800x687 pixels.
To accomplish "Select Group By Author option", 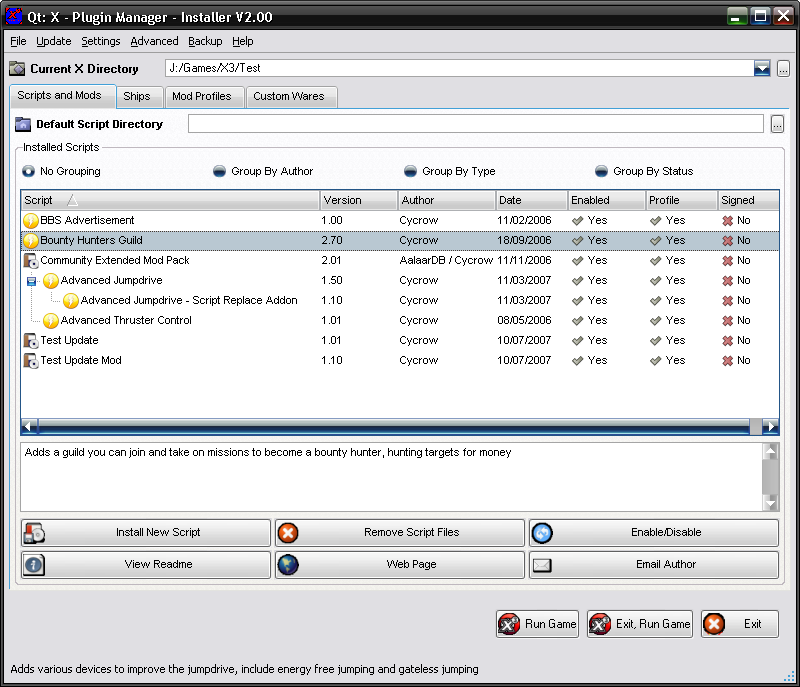I will (x=219, y=171).
